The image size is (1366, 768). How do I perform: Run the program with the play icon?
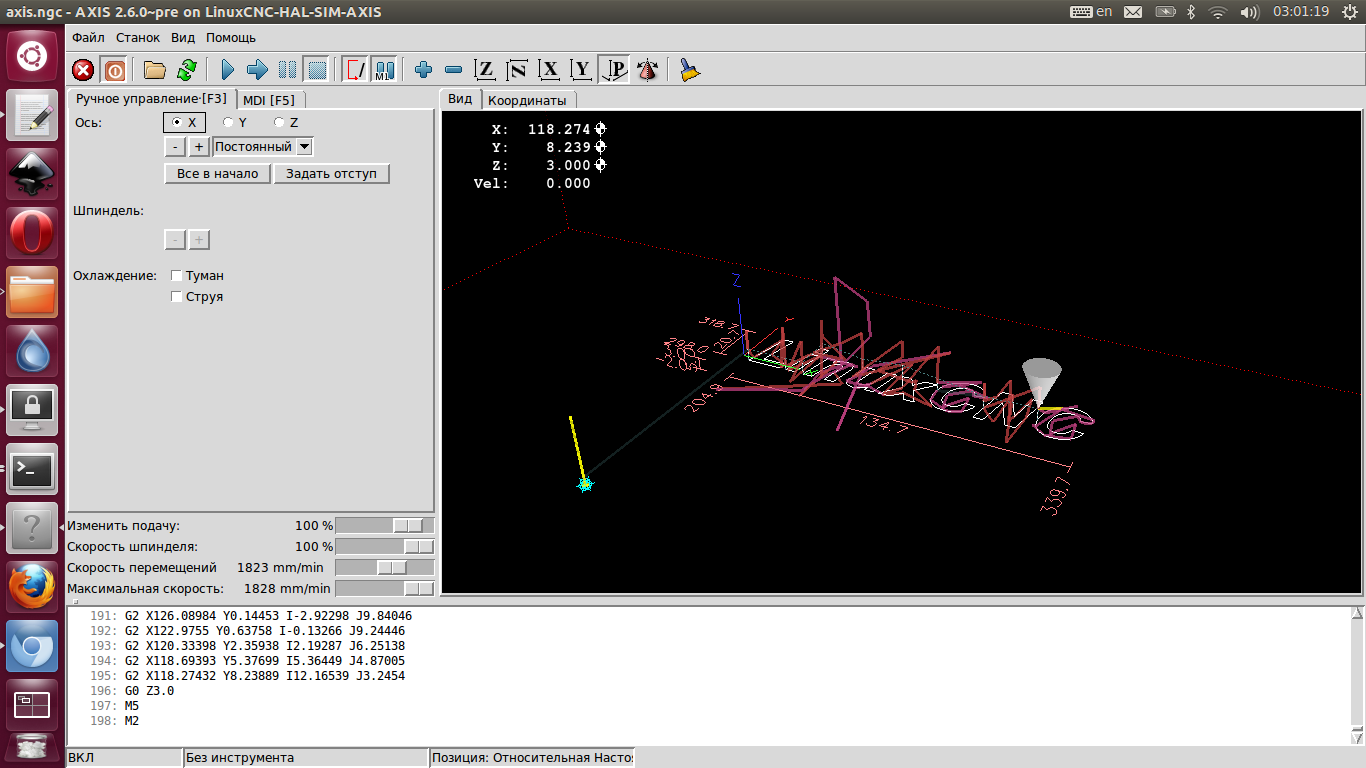(227, 70)
